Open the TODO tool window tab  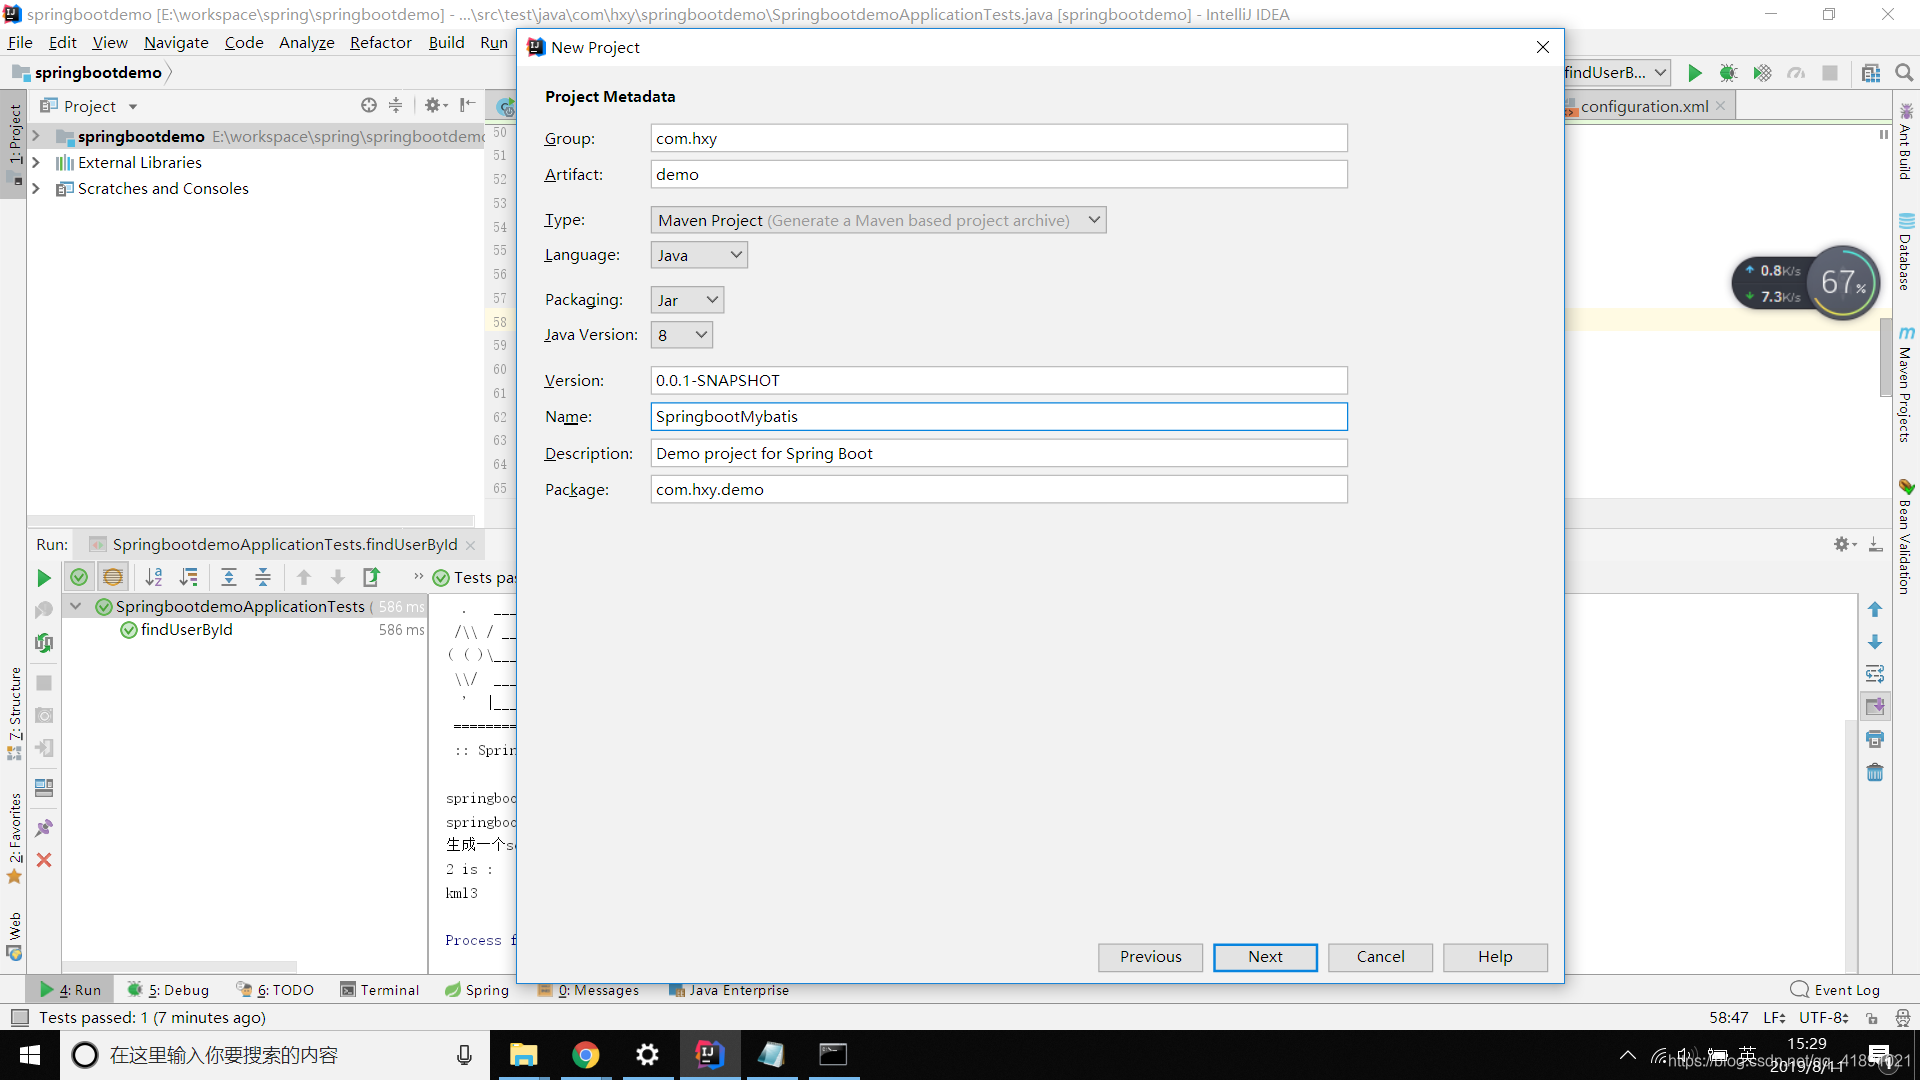pyautogui.click(x=275, y=990)
